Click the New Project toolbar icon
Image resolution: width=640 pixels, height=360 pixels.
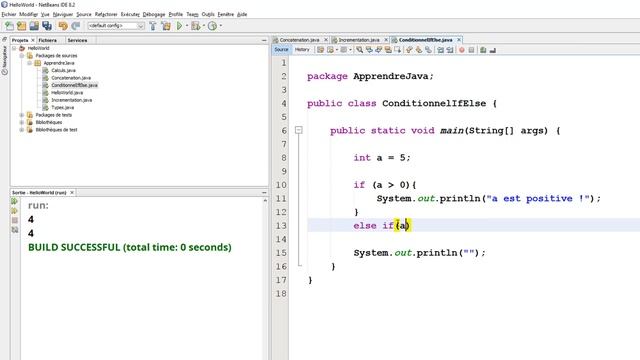[x=22, y=26]
